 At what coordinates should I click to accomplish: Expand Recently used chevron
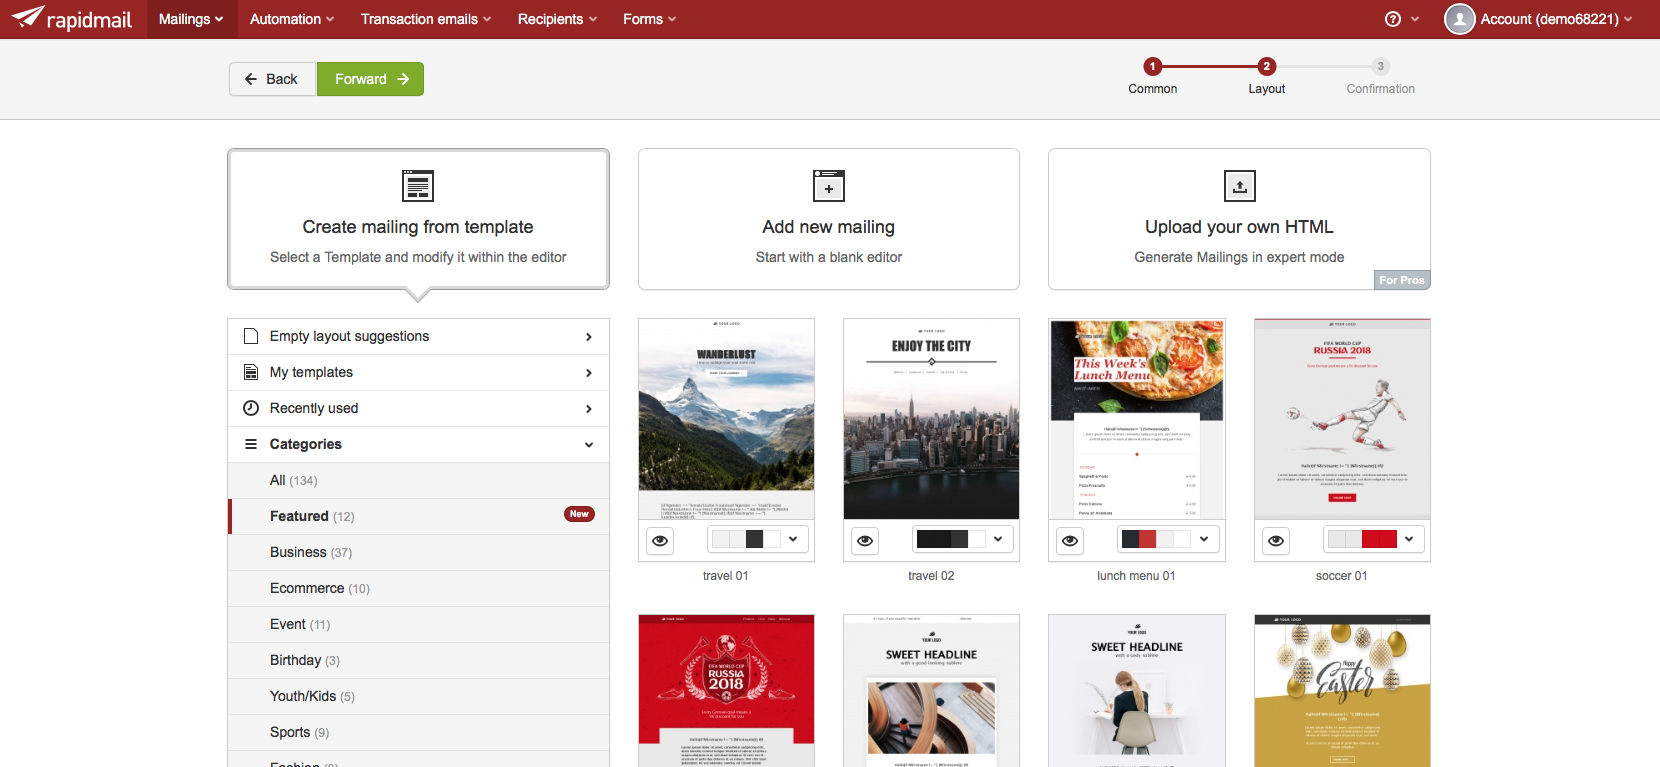pyautogui.click(x=589, y=409)
